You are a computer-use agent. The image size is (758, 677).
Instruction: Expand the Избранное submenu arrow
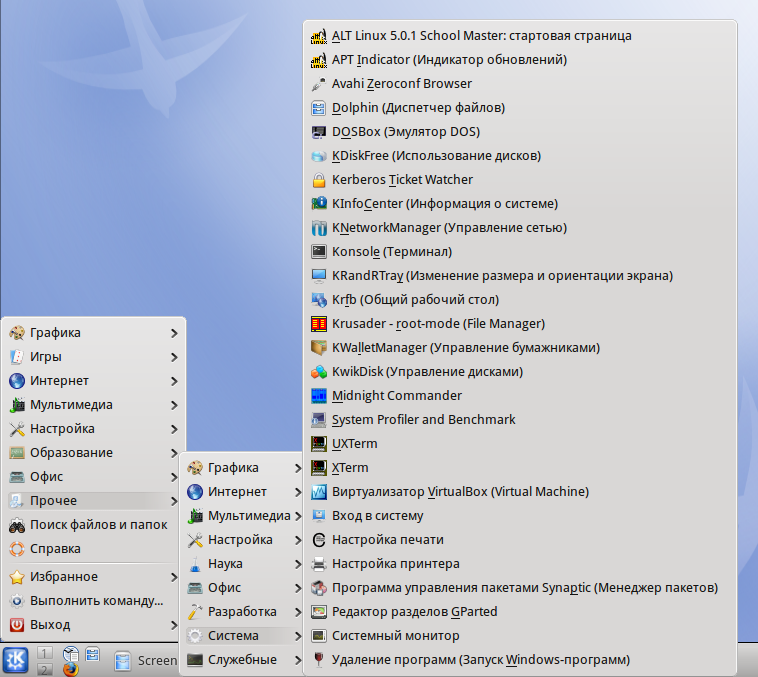[174, 577]
